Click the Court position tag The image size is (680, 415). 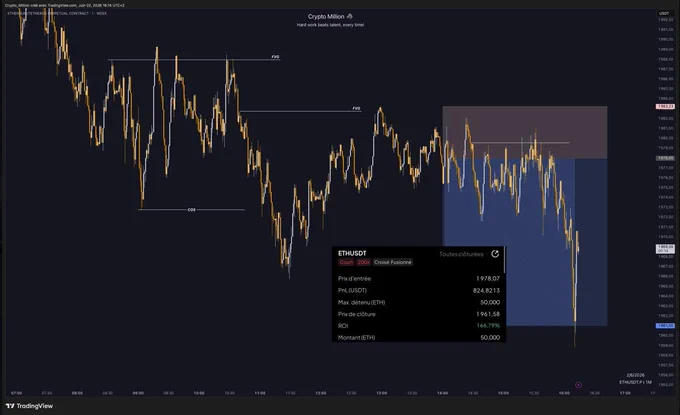point(346,262)
